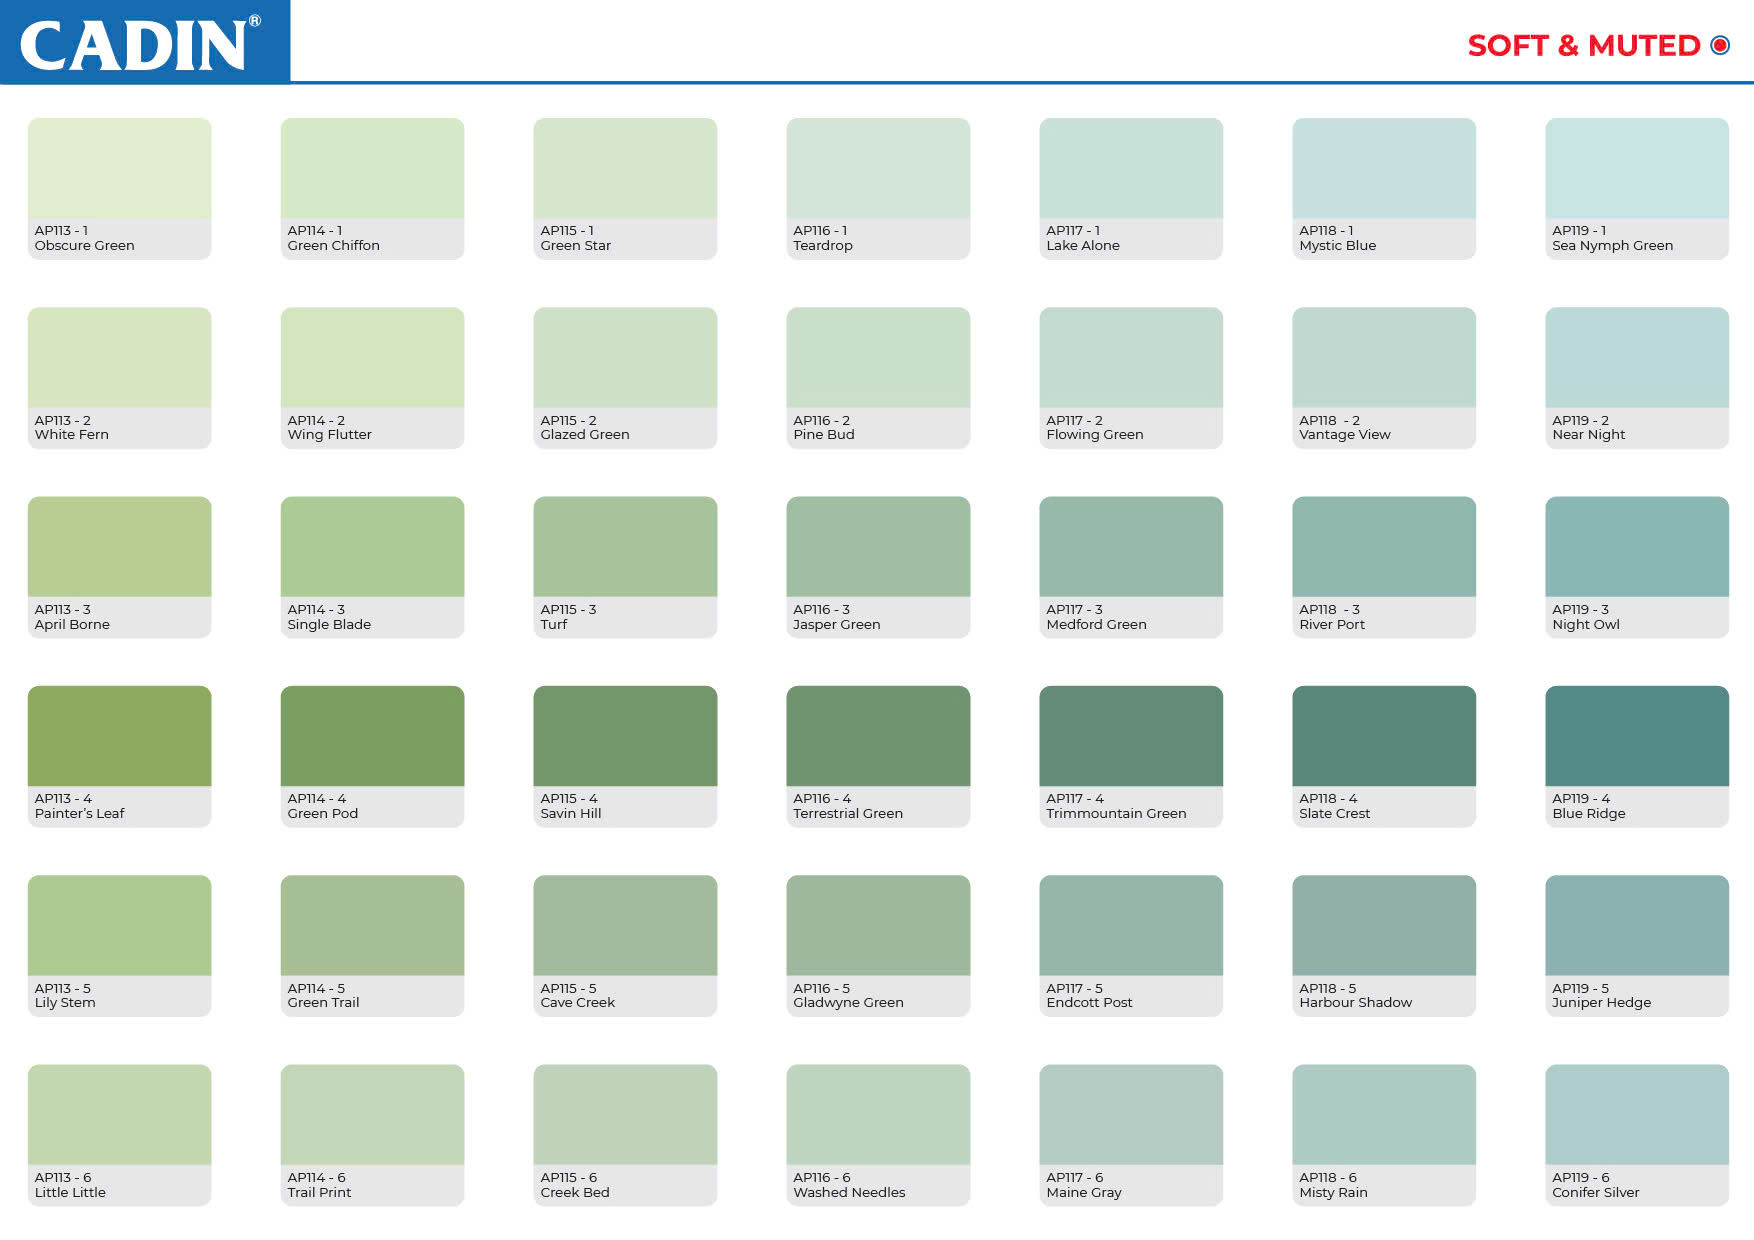Select the Pine Bud swatch
Screen dimensions: 1754x1240
878,357
